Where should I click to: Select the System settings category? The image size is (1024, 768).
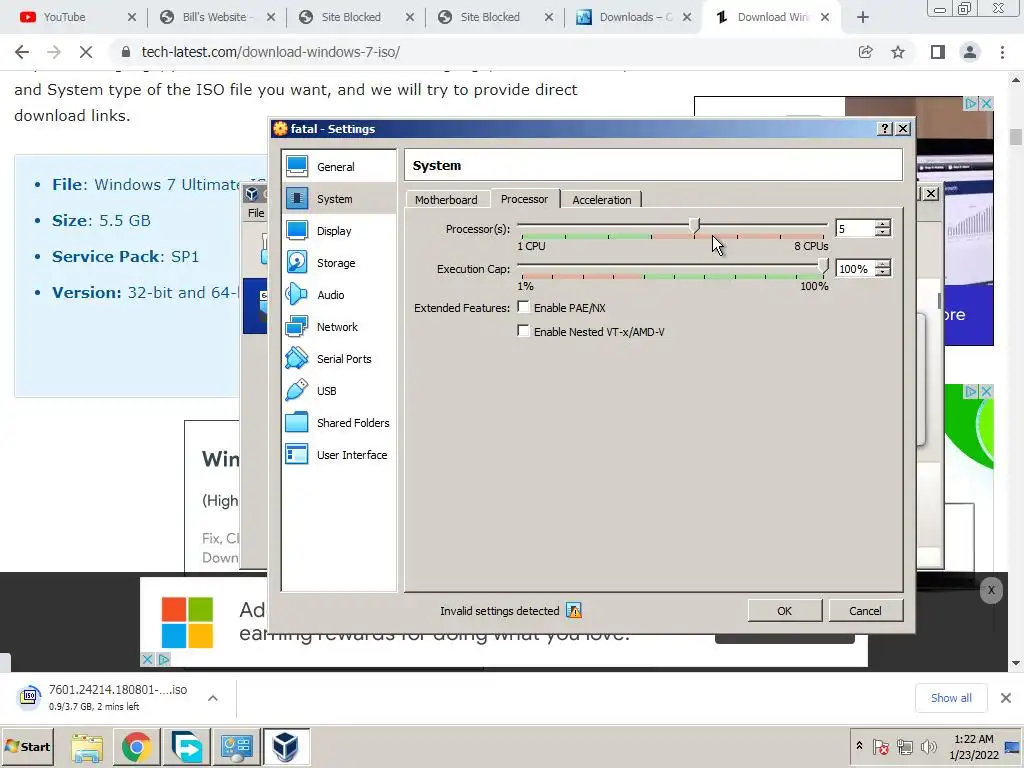click(x=338, y=199)
